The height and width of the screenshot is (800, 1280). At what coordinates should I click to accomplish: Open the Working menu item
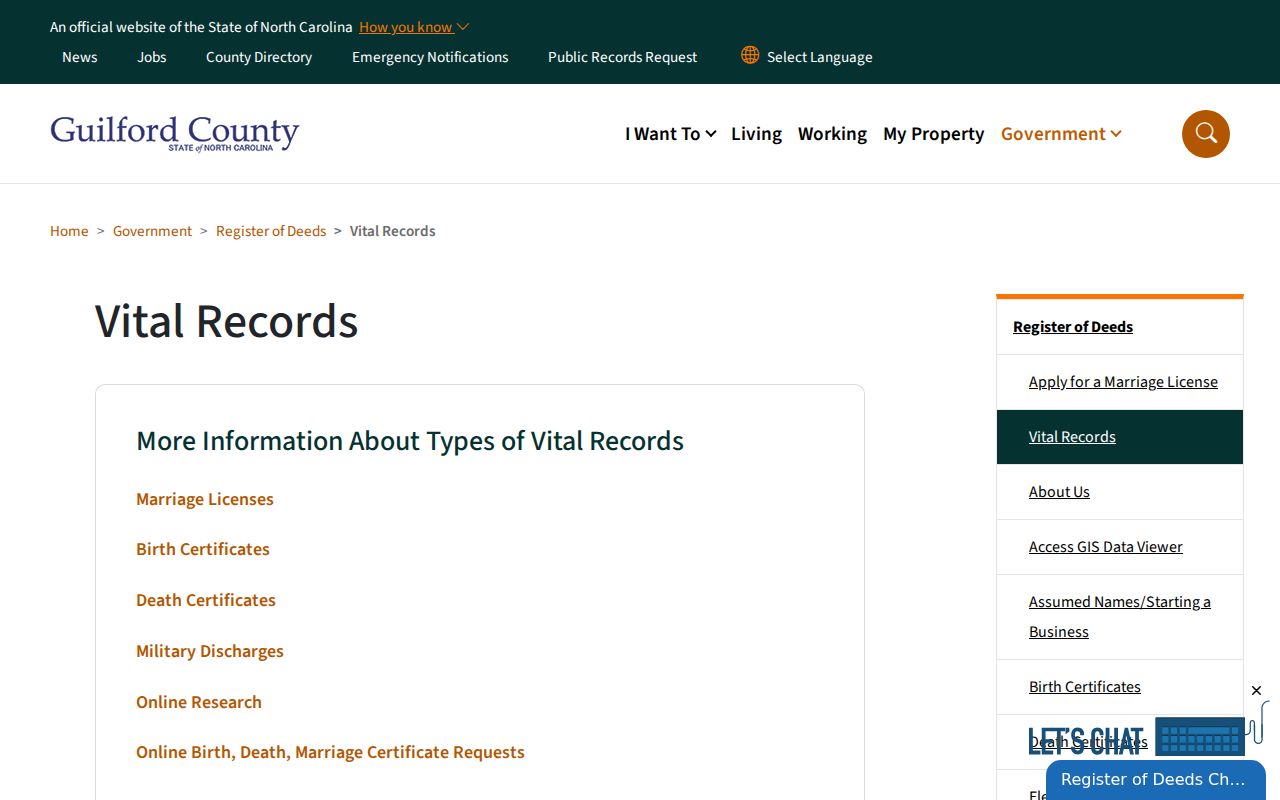832,133
